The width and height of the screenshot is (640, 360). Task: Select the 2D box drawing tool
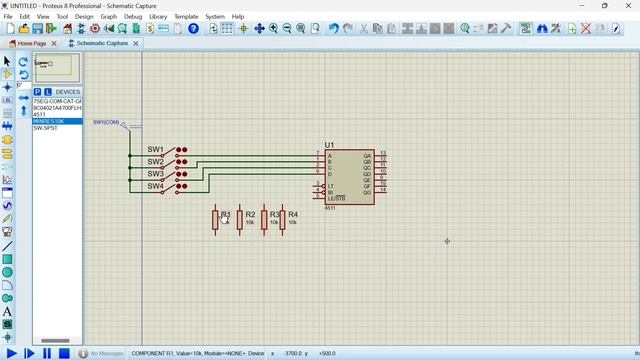(7, 259)
